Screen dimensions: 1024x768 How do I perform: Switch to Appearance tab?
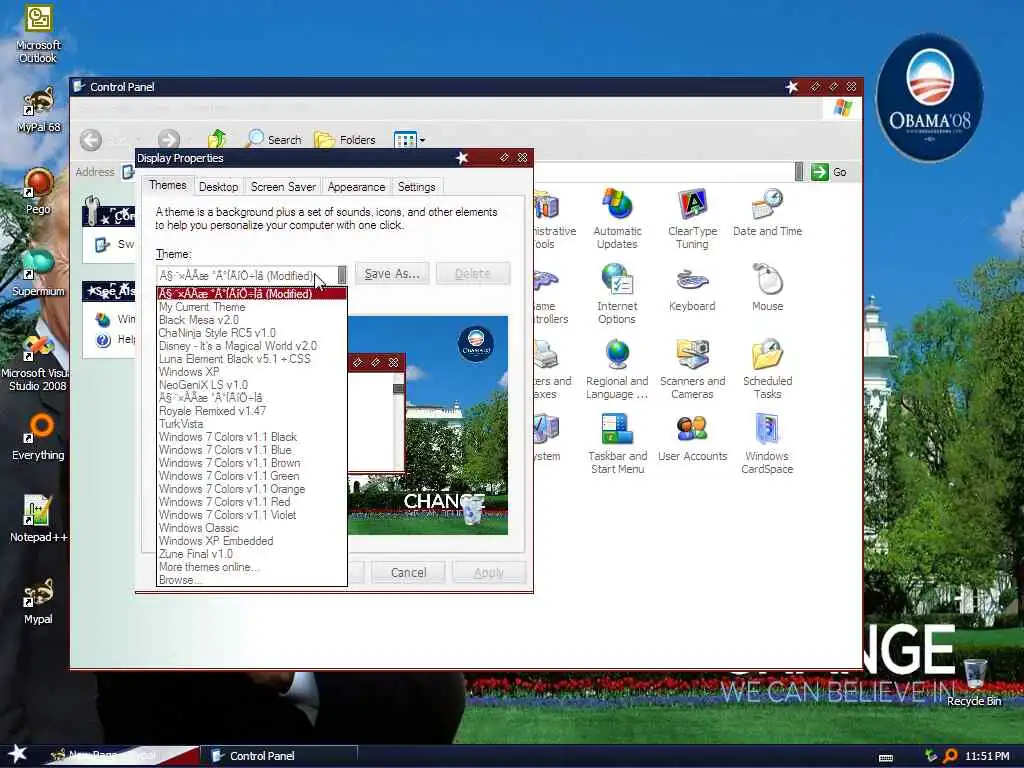pos(357,187)
